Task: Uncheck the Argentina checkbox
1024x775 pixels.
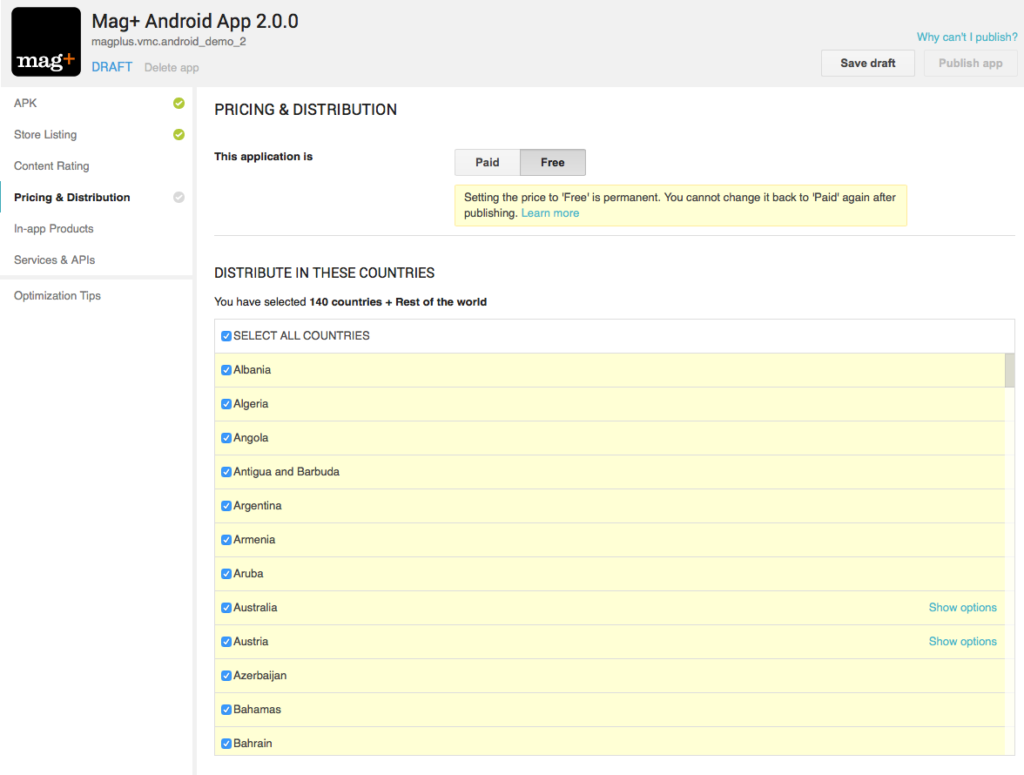Action: pyautogui.click(x=226, y=505)
